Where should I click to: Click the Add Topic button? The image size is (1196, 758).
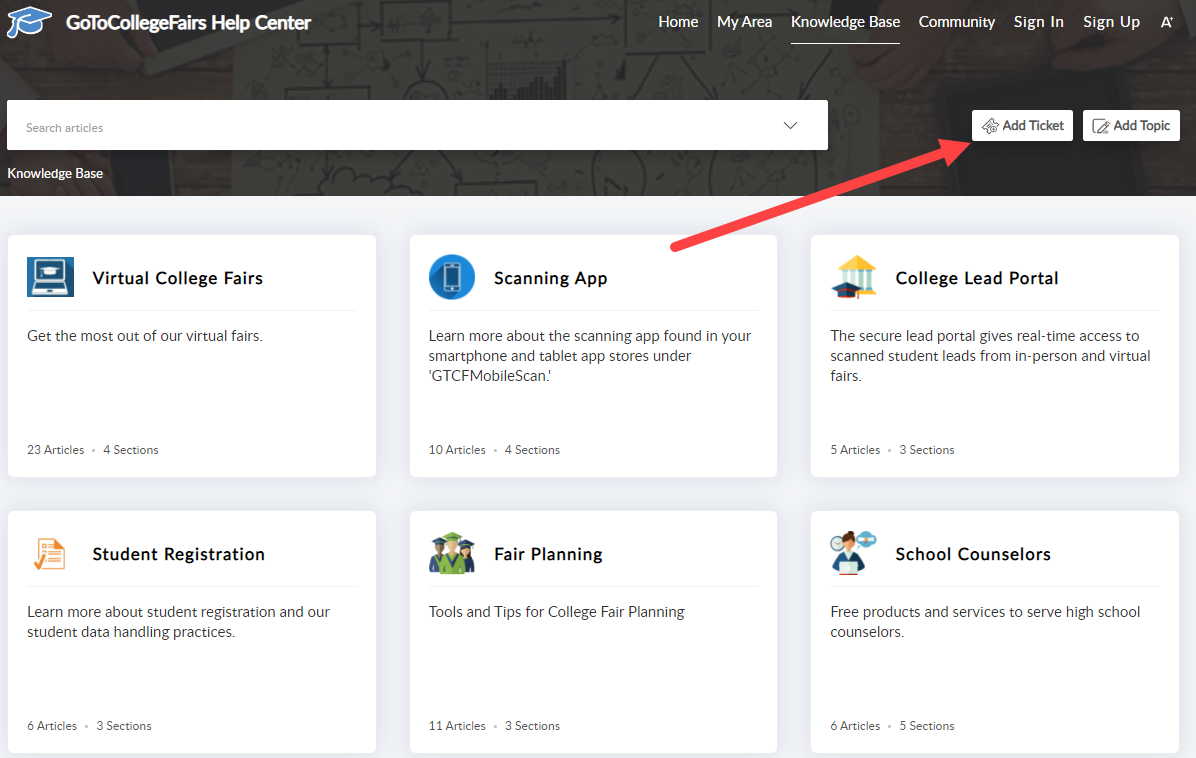pyautogui.click(x=1131, y=126)
